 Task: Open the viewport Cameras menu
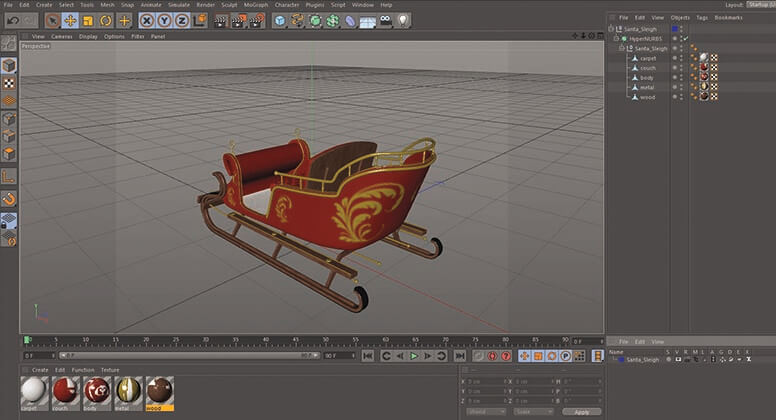click(x=62, y=36)
